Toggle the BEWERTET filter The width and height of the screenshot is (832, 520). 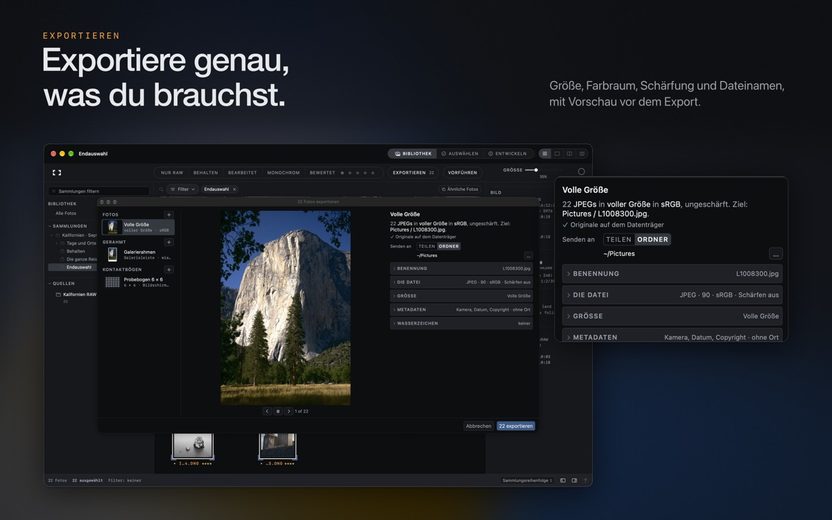pos(323,172)
